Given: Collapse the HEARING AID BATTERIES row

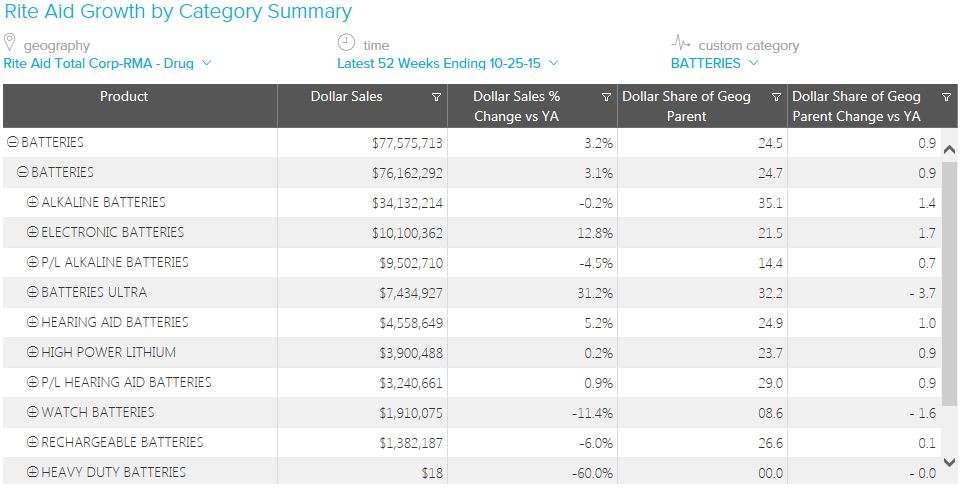Looking at the screenshot, I should click(33, 322).
